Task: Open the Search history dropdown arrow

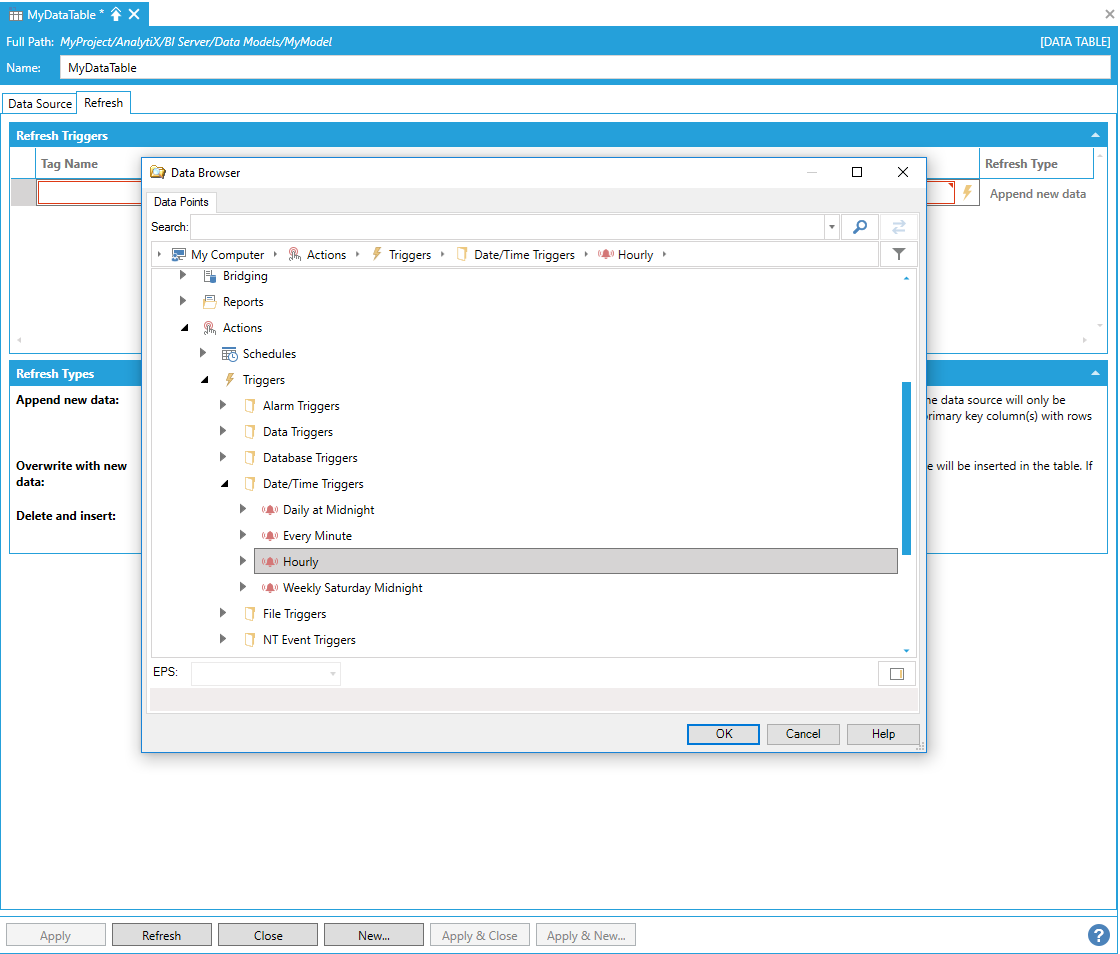Action: (832, 227)
